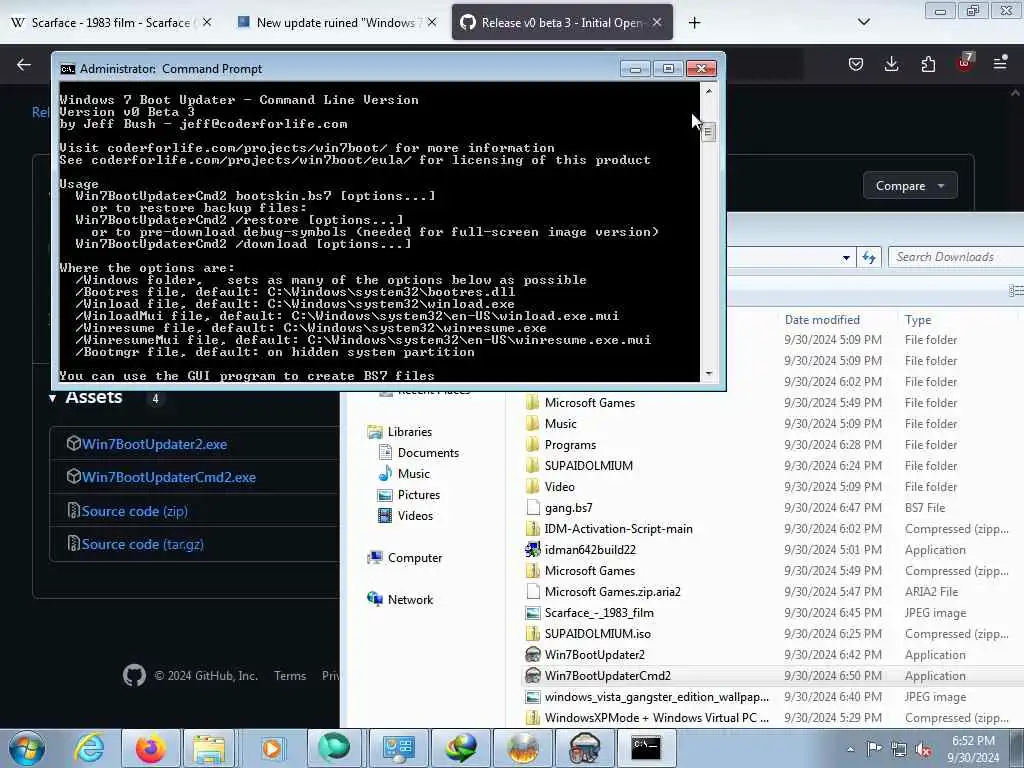Select SUPAIDOLMIUM.iso file

(598, 633)
